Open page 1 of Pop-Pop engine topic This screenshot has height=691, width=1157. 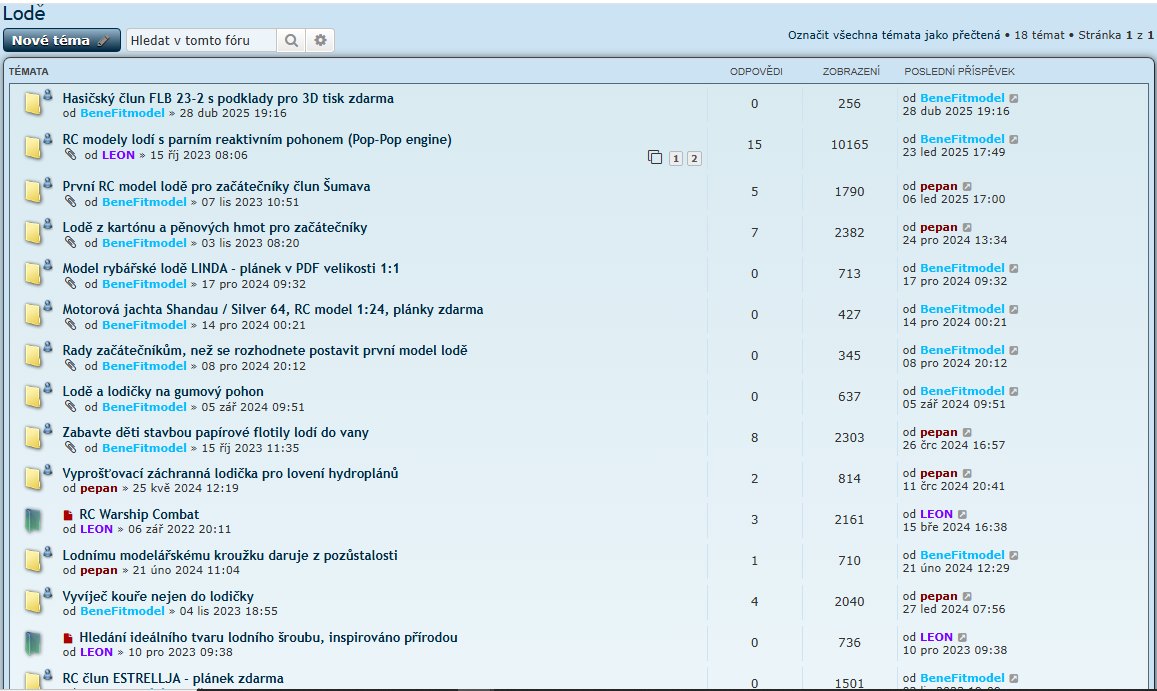(x=676, y=158)
